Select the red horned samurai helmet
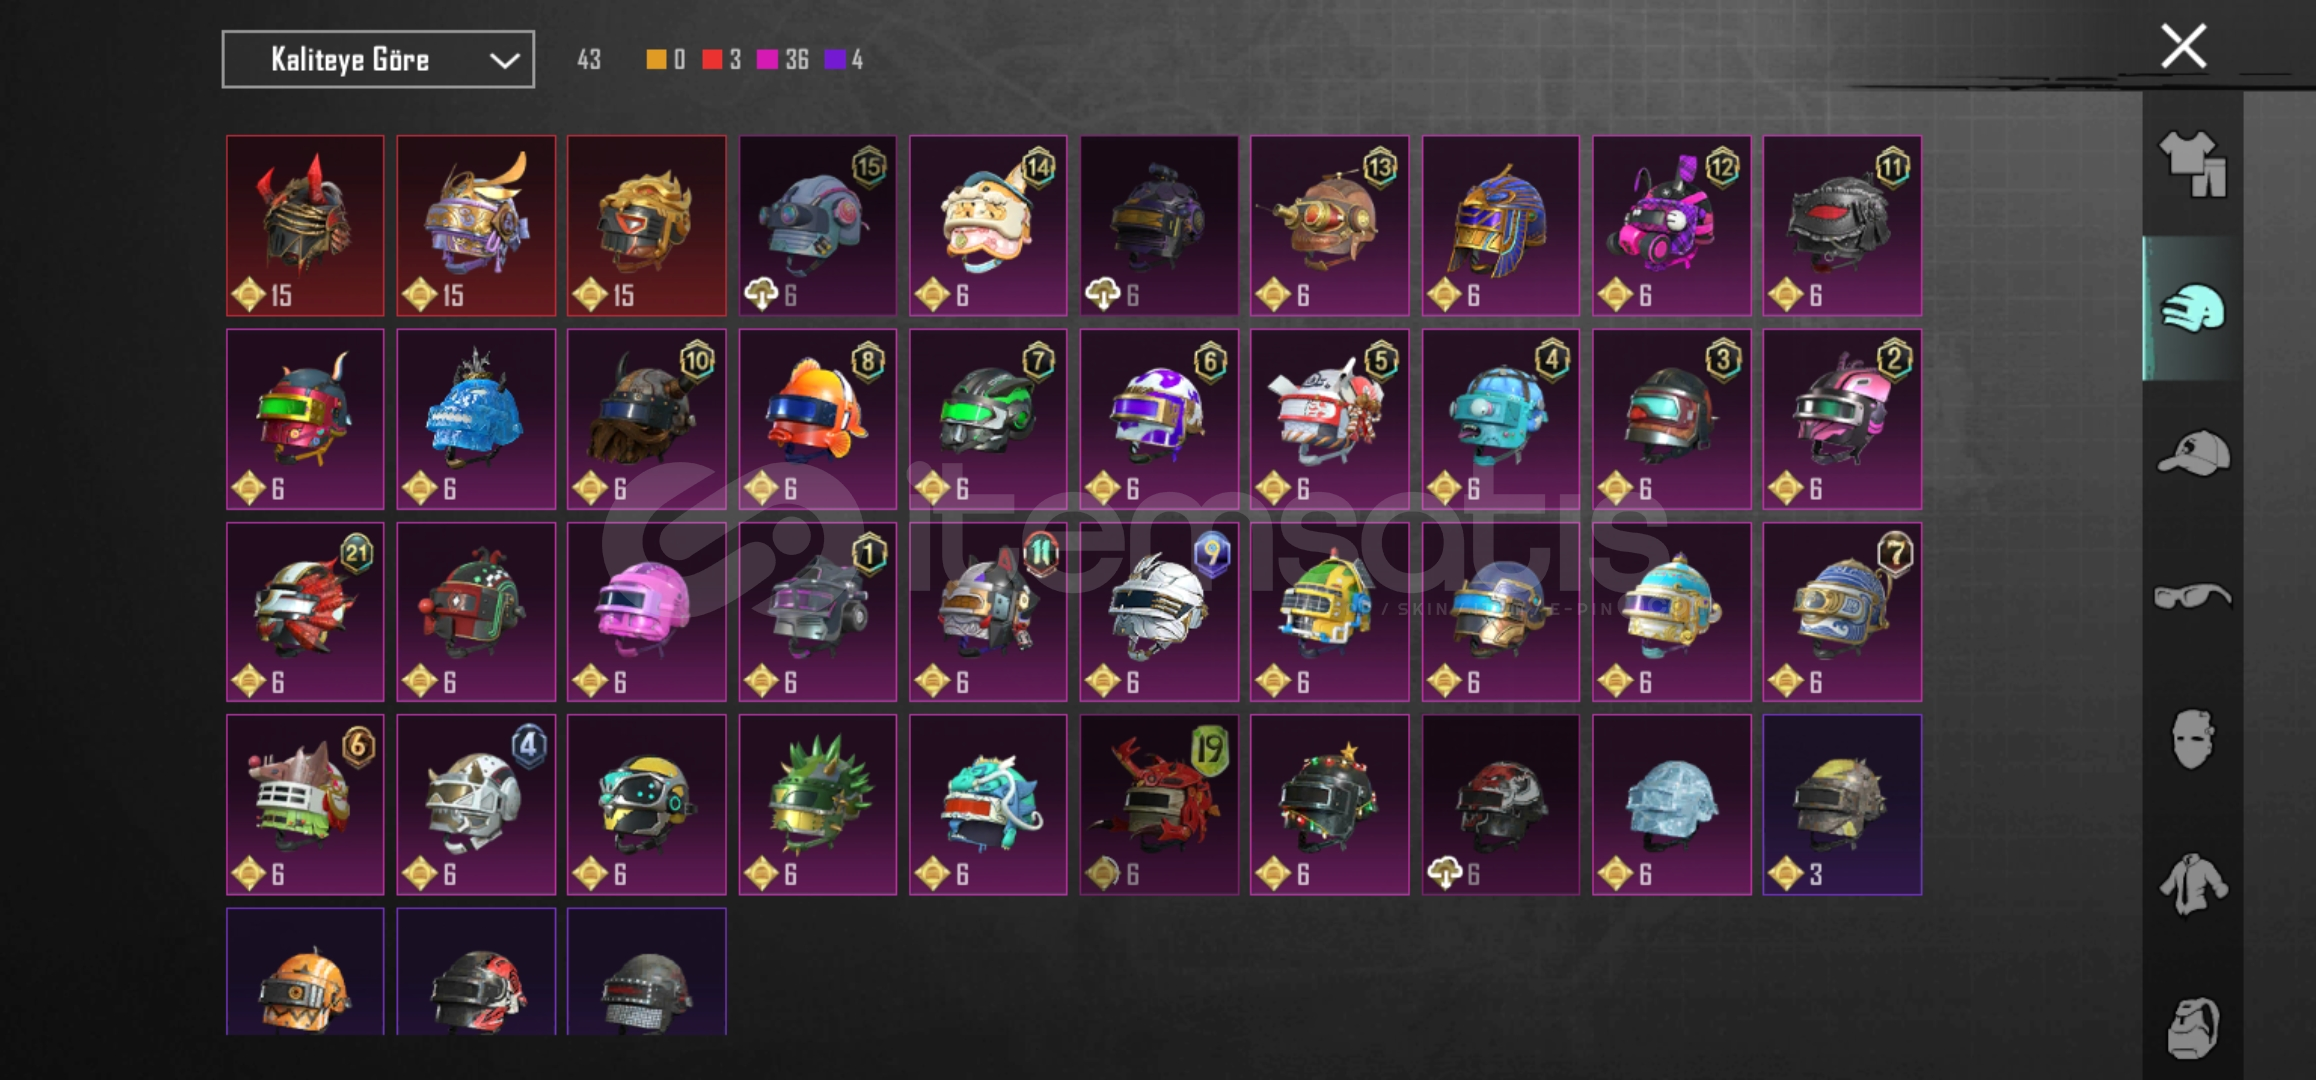Viewport: 2316px width, 1080px height. click(305, 226)
